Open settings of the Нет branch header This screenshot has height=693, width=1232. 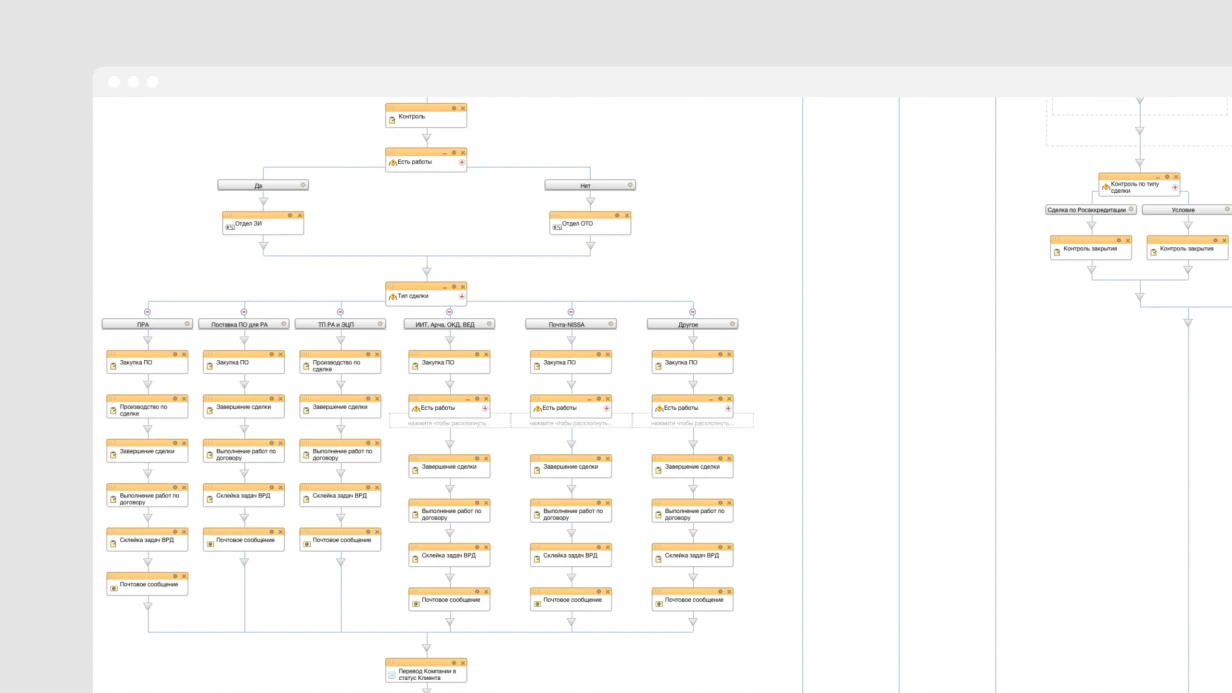(x=630, y=185)
